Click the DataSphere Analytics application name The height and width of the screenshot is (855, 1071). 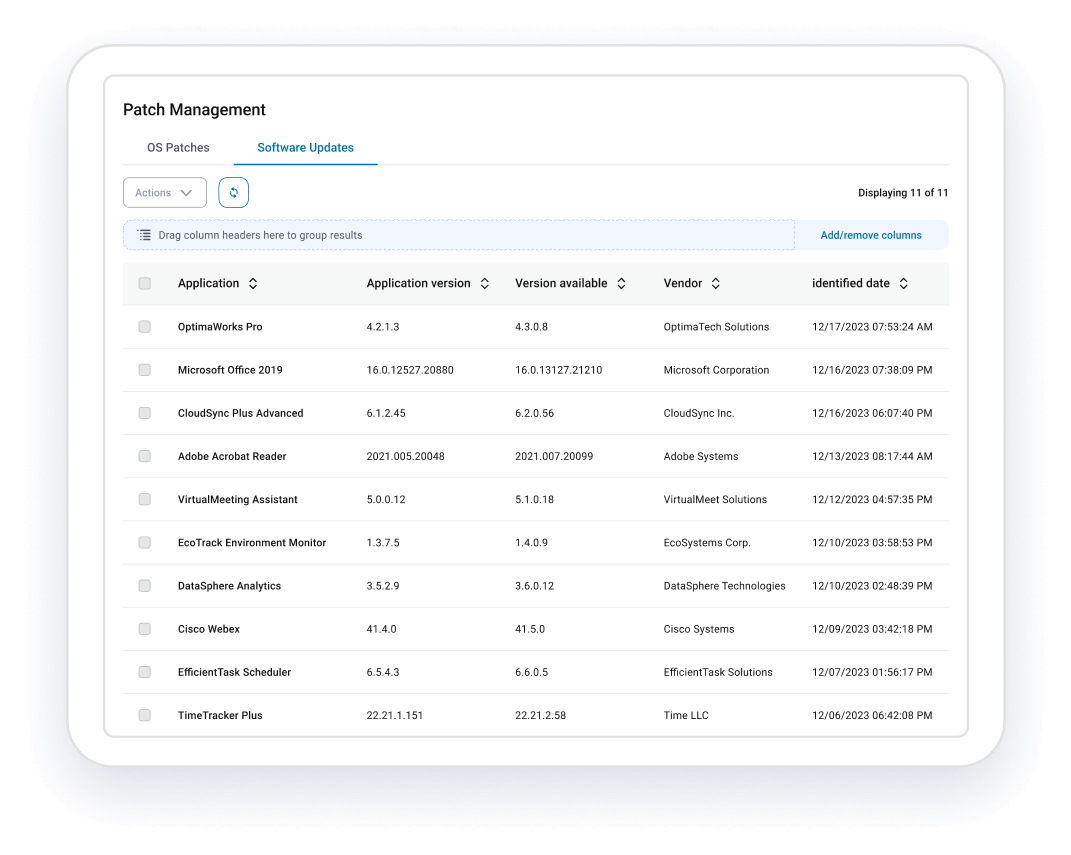point(229,586)
